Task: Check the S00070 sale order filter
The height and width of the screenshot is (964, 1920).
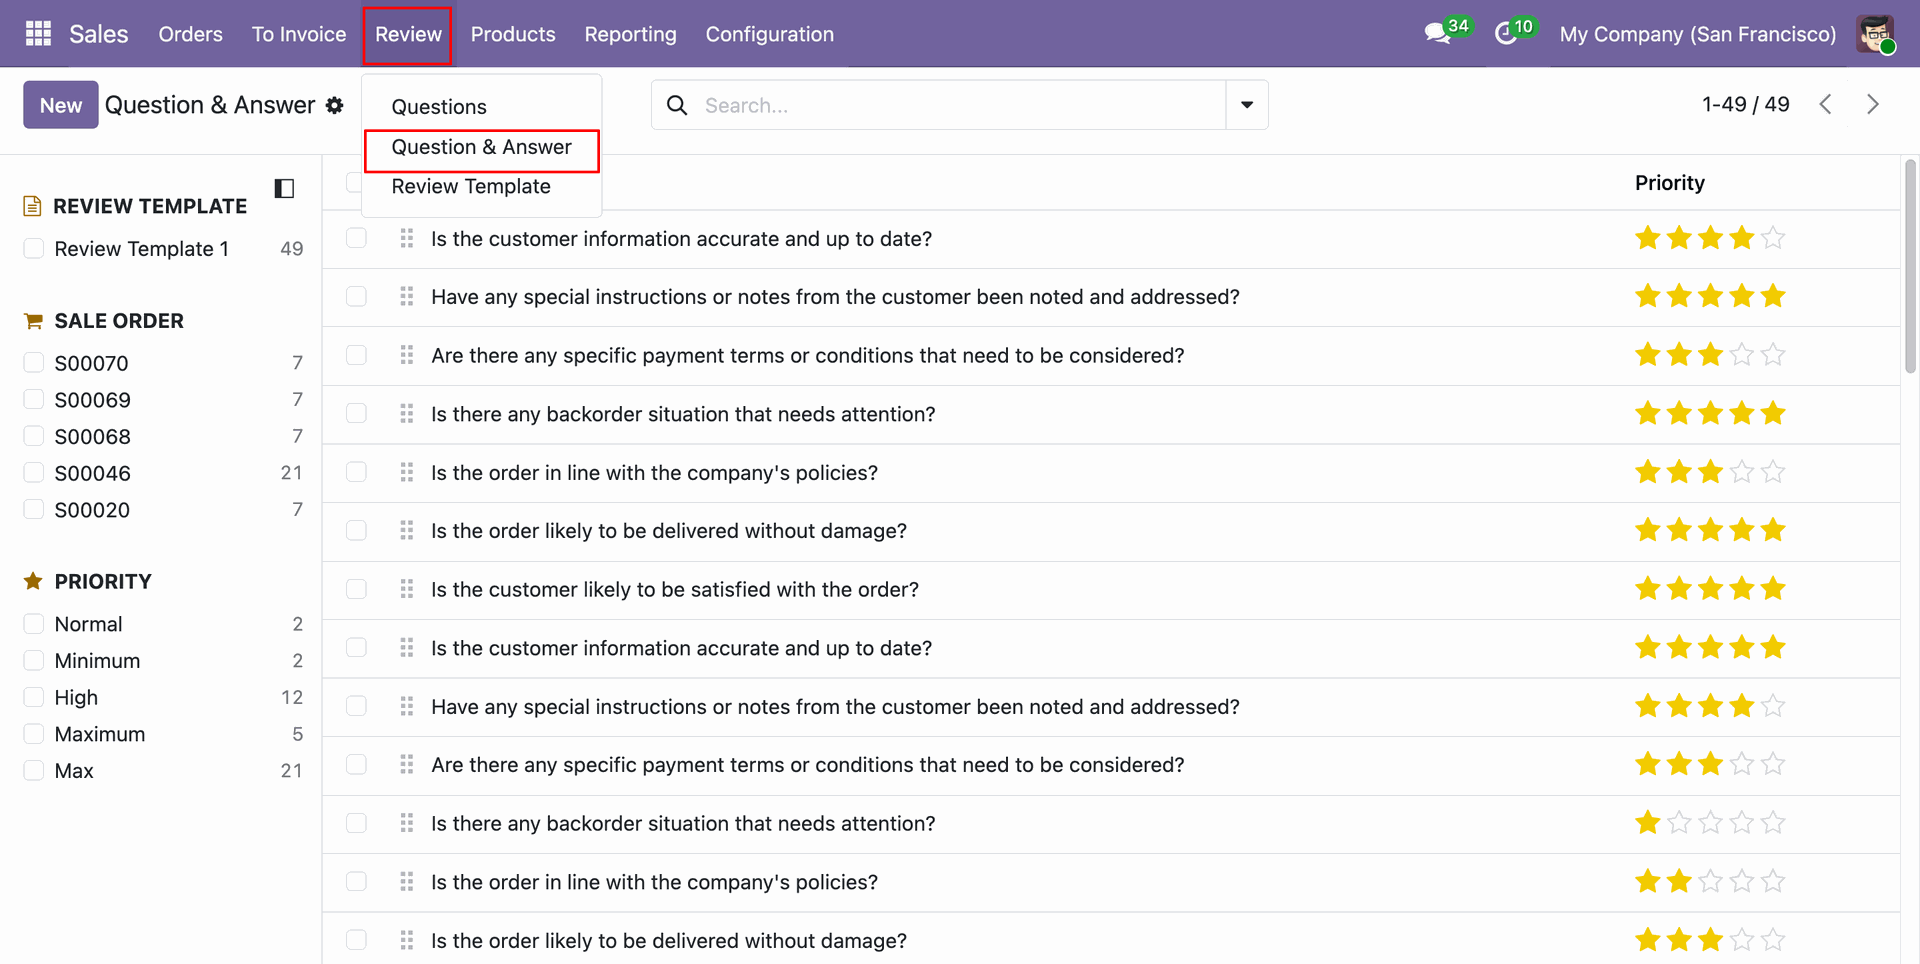Action: coord(34,362)
